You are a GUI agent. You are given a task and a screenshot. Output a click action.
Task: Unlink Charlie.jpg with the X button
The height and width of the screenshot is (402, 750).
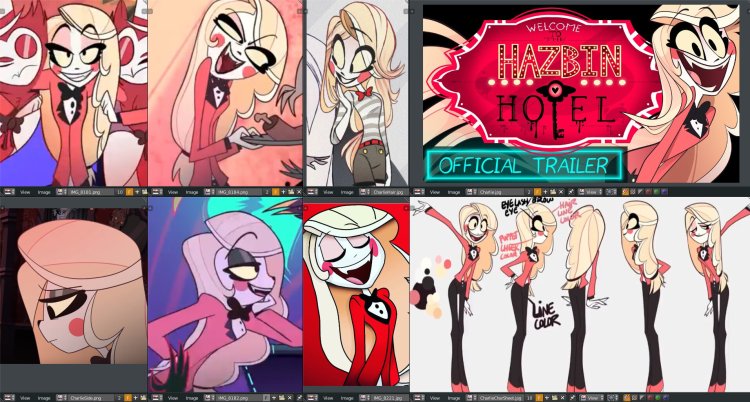[561, 191]
